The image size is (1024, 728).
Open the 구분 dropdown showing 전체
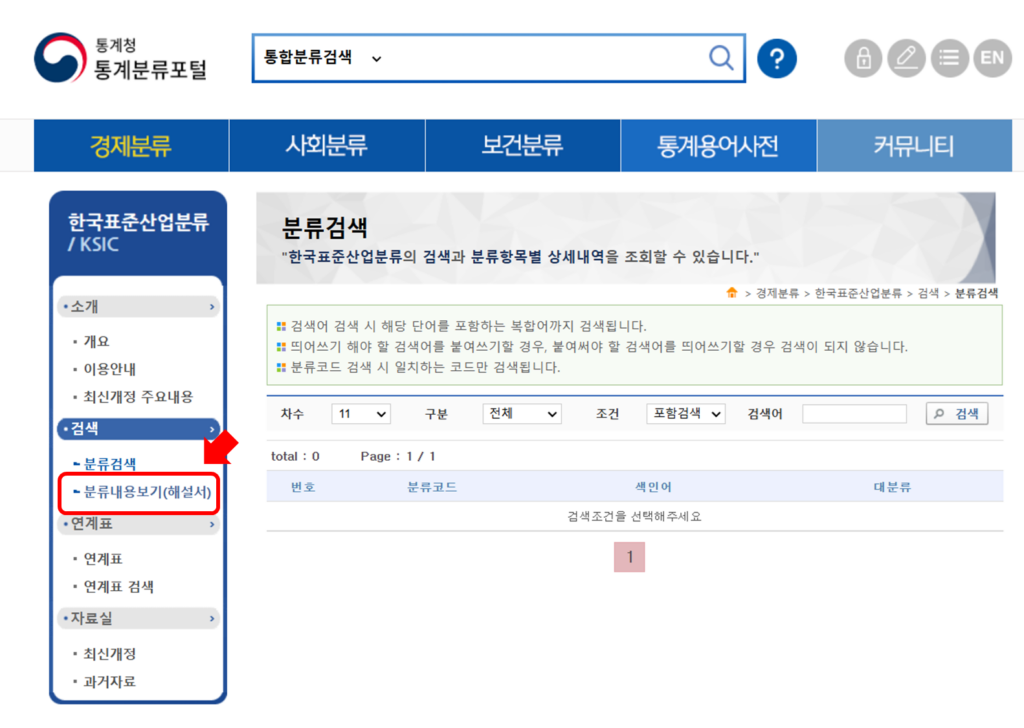point(522,413)
